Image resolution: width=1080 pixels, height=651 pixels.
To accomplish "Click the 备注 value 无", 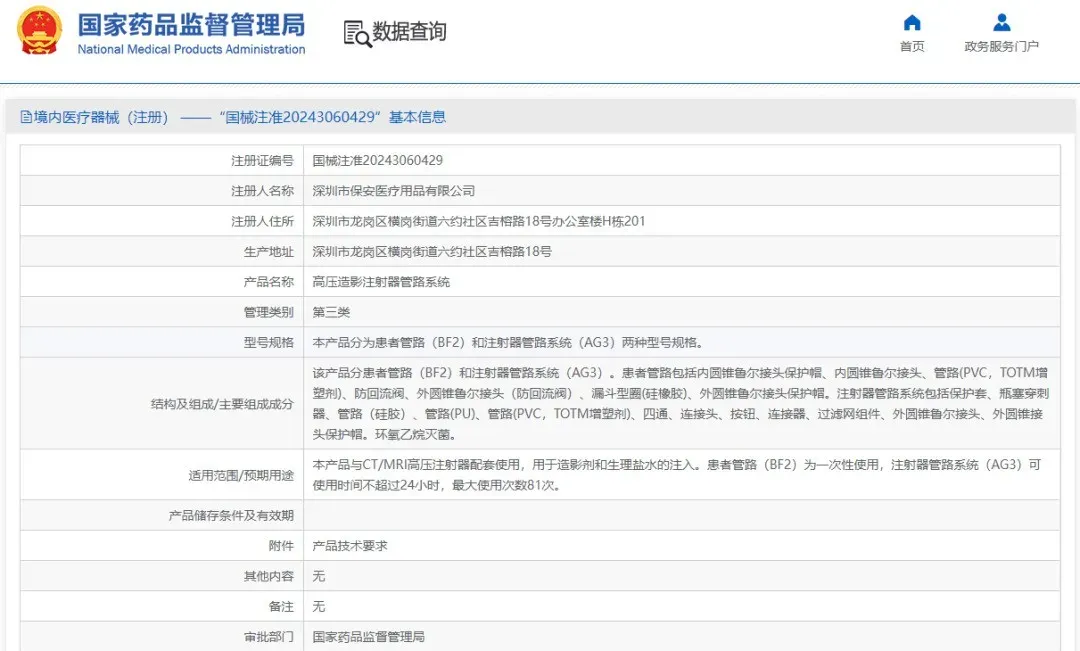I will pyautogui.click(x=318, y=606).
